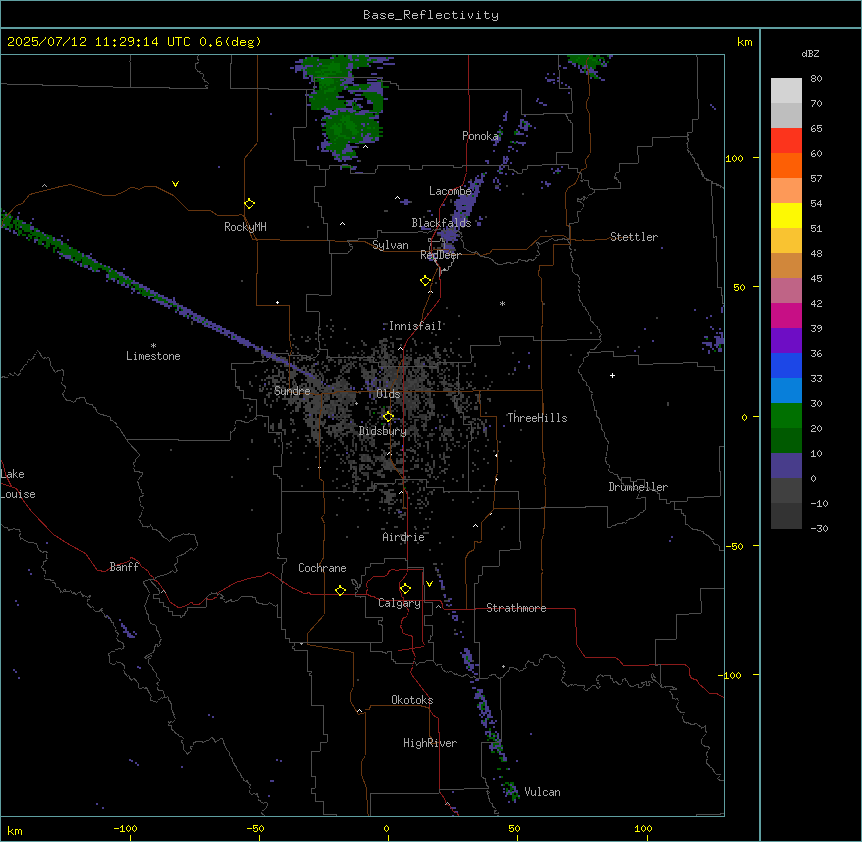Viewport: 862px width, 842px height.
Task: Click the dark gray -30 to -10 swatch
Action: pos(786,516)
